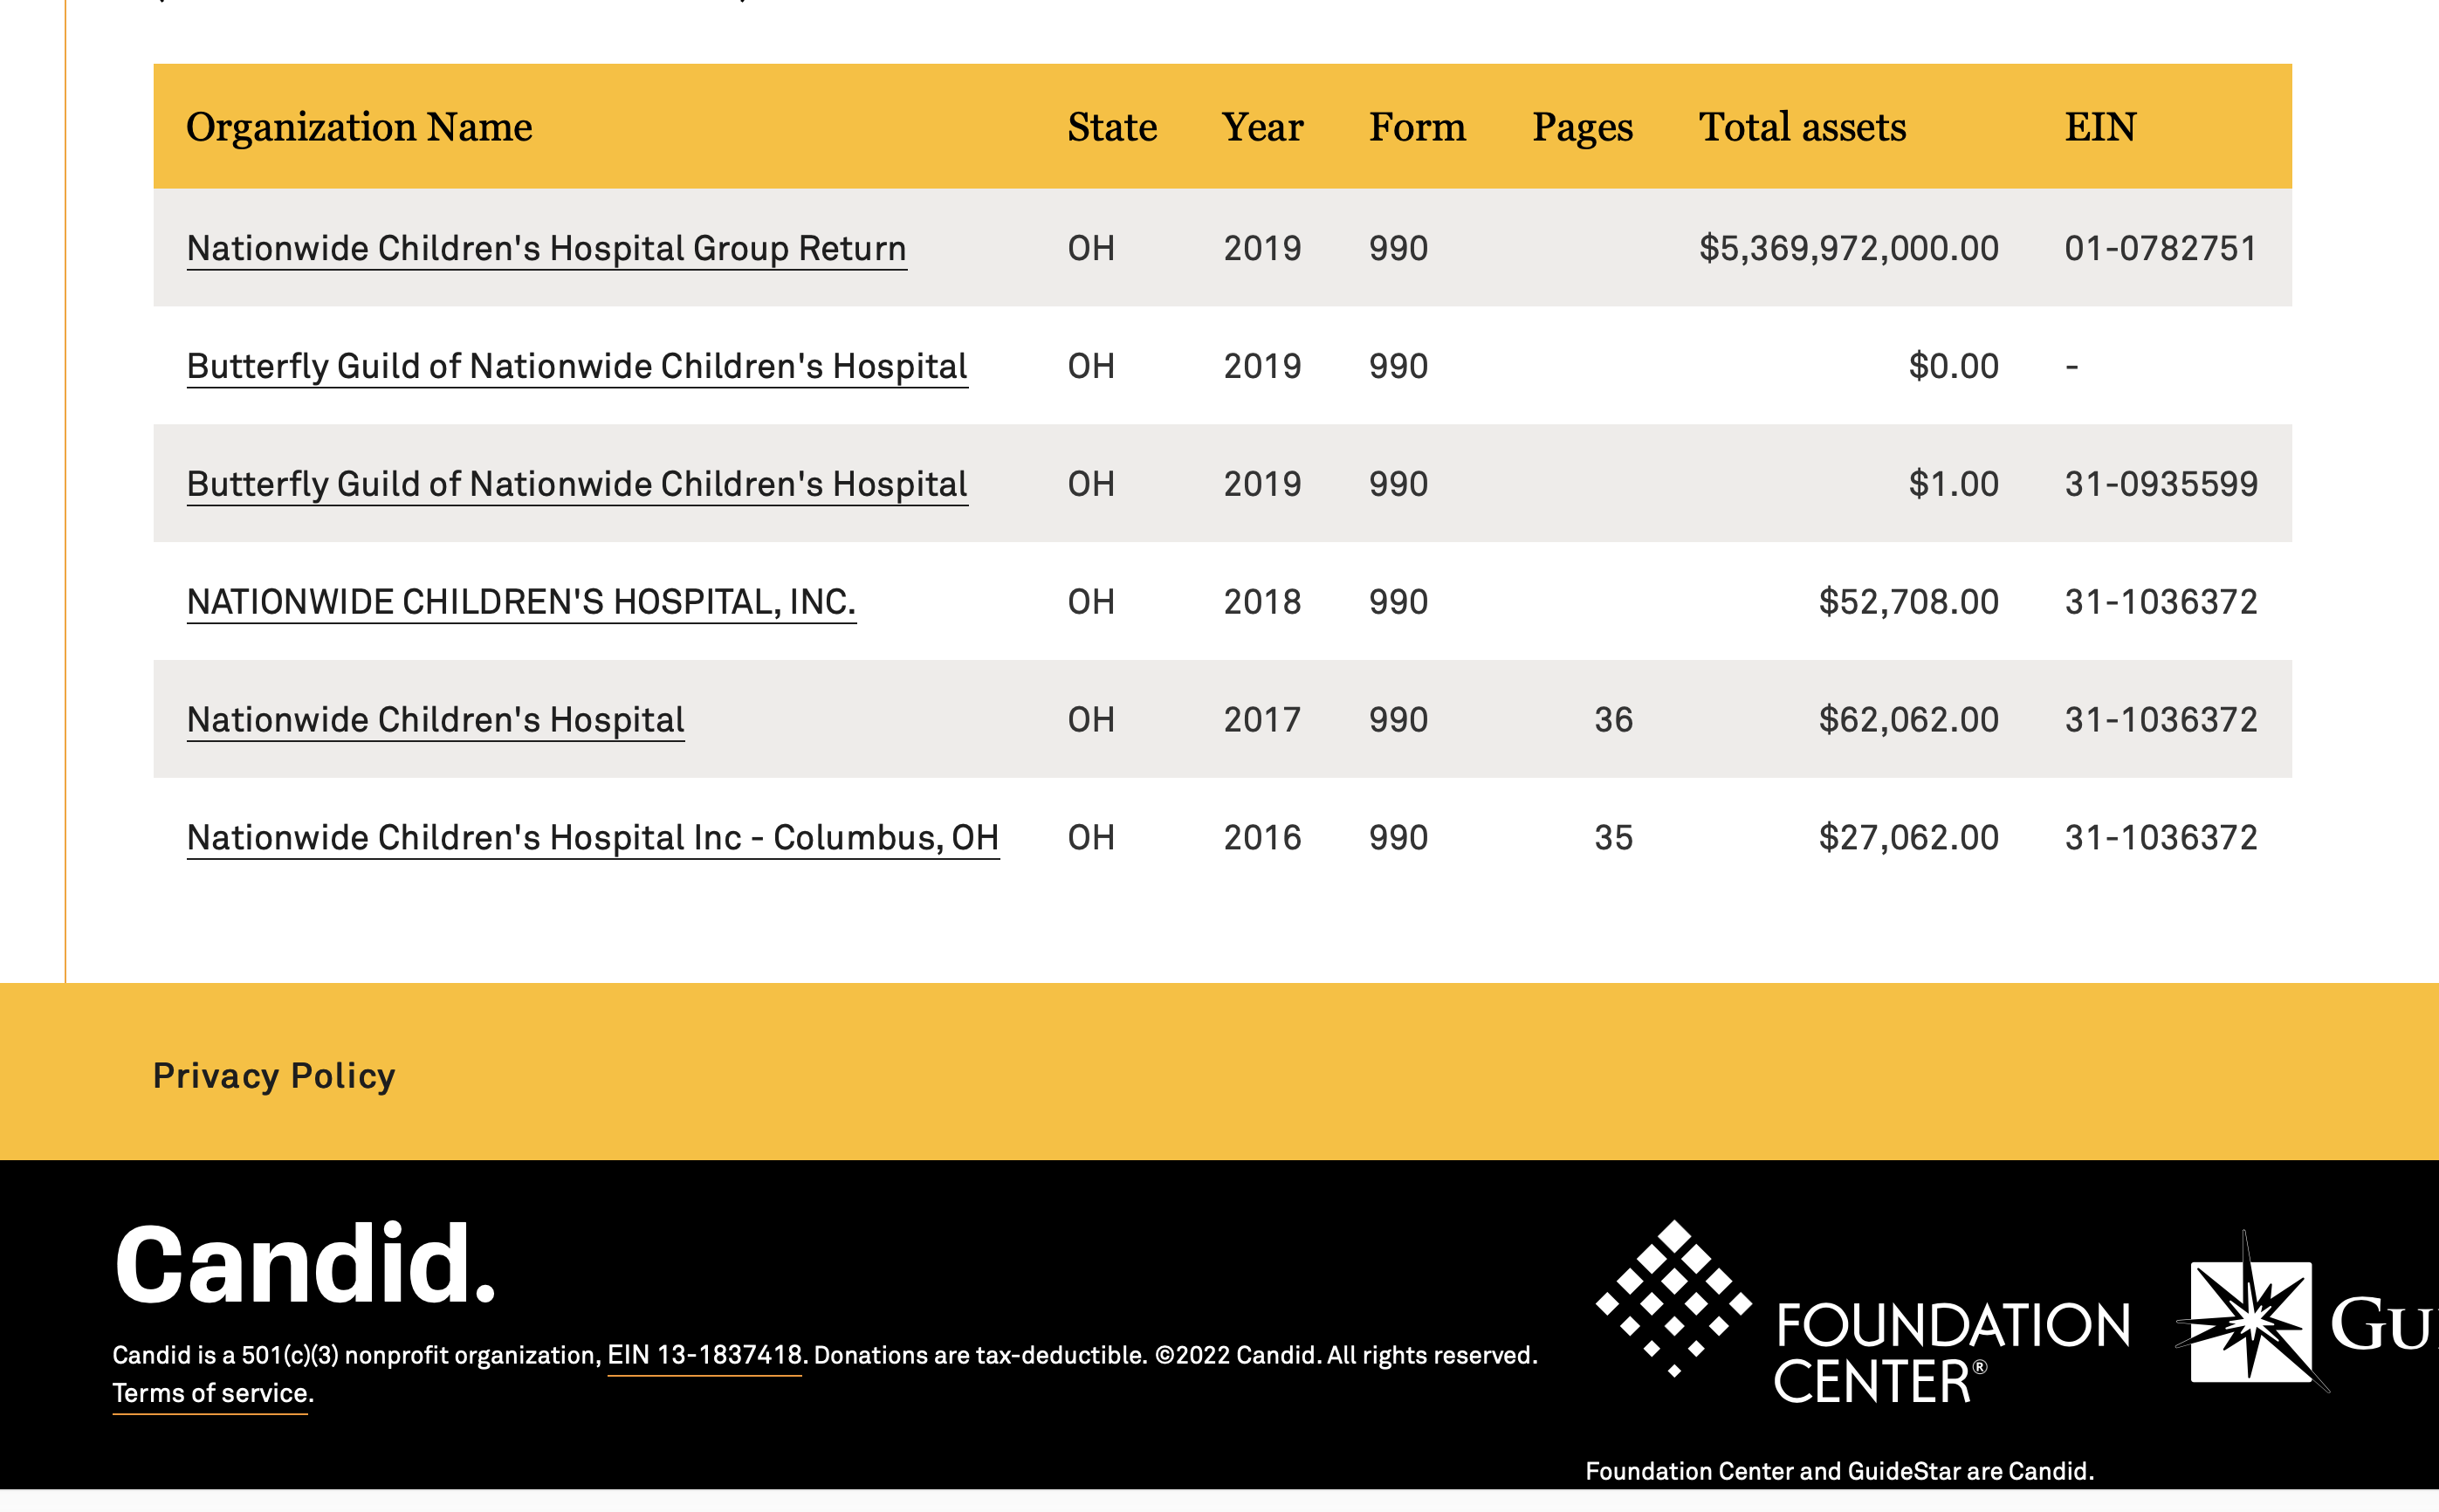
Task: Click the Organization Name column header
Action: [x=359, y=127]
